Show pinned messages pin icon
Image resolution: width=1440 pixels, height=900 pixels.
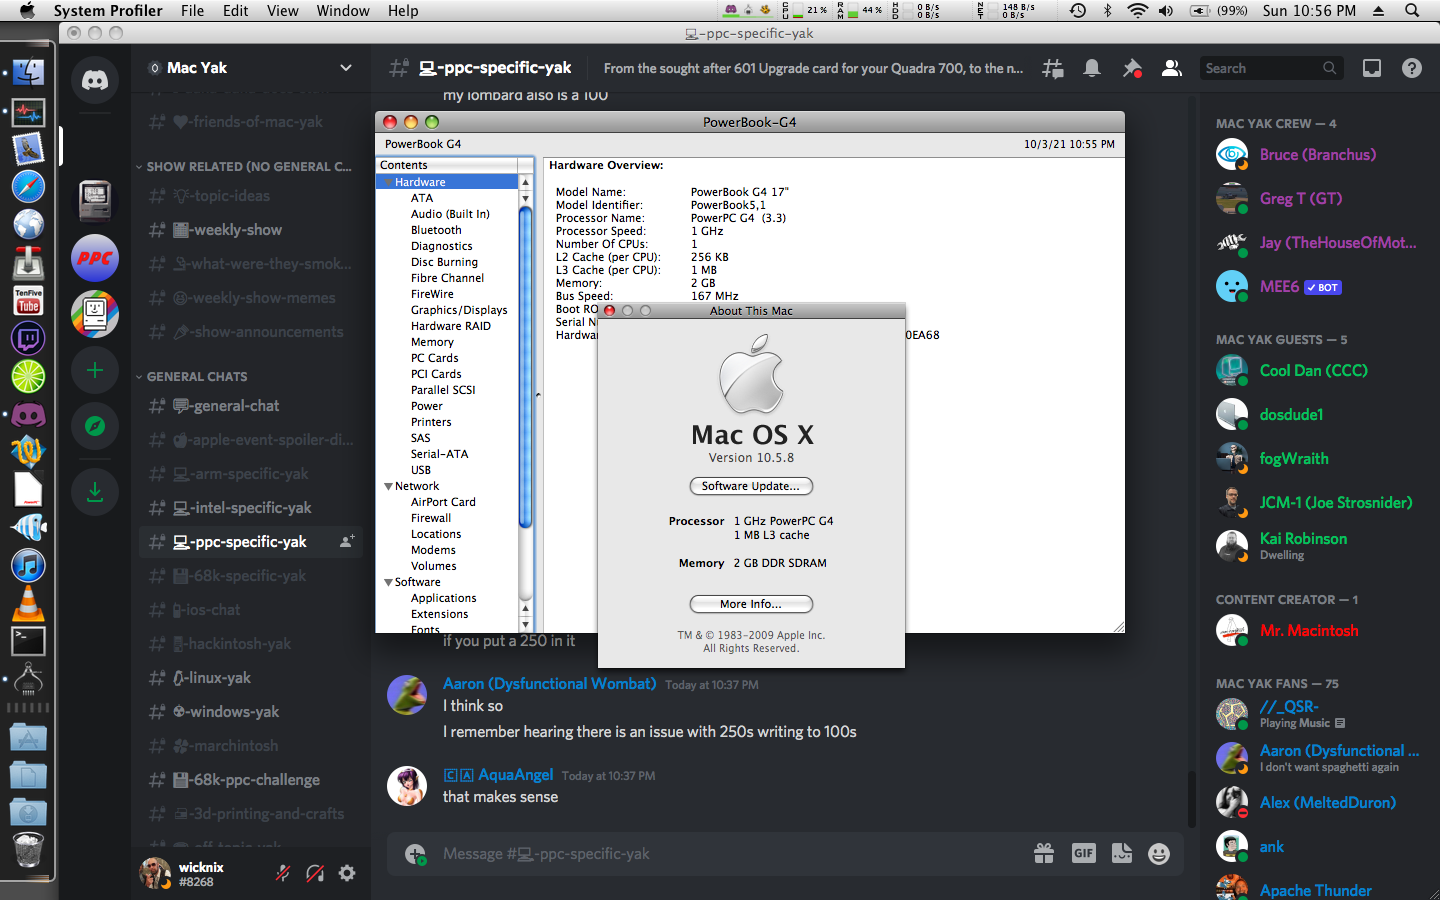point(1132,68)
